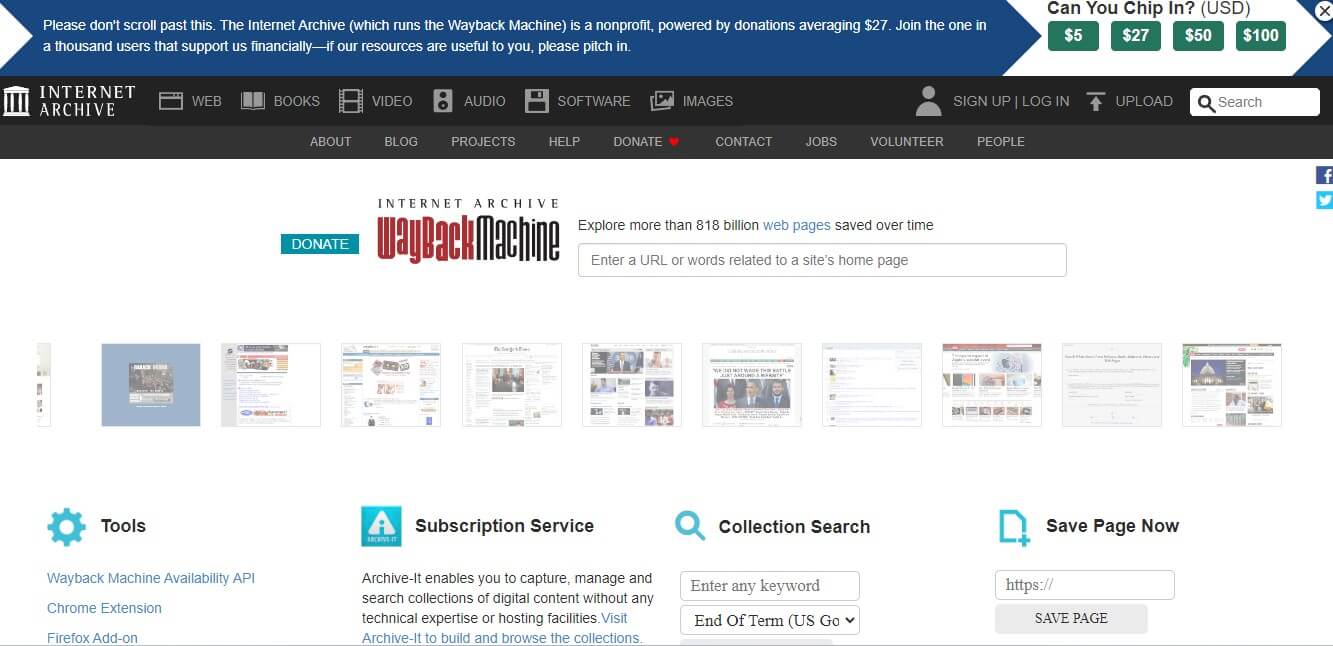Screen dimensions: 1333x646
Task: Open the IMAGES section icon
Action: coord(662,100)
